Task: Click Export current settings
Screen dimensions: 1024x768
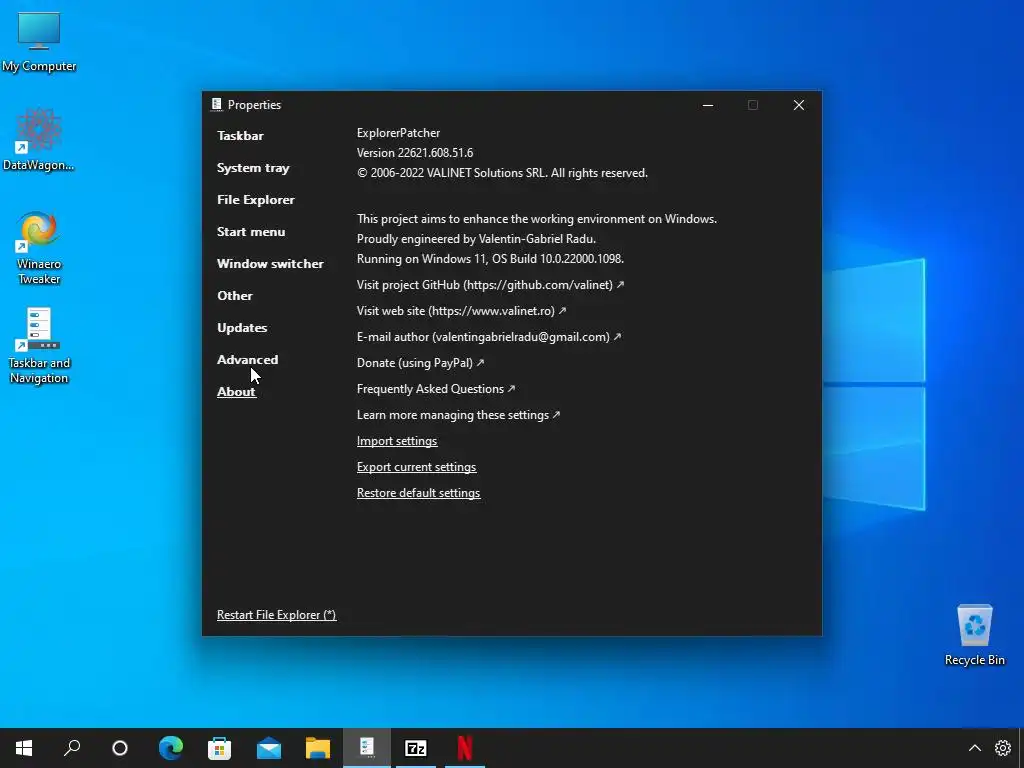Action: (x=417, y=468)
